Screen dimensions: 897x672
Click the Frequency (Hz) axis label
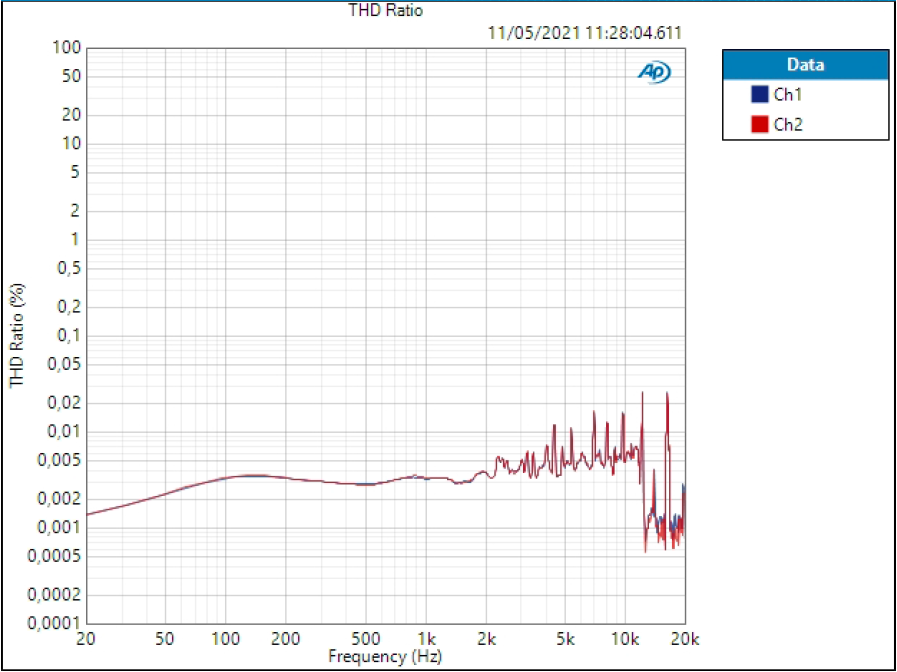coord(385,655)
